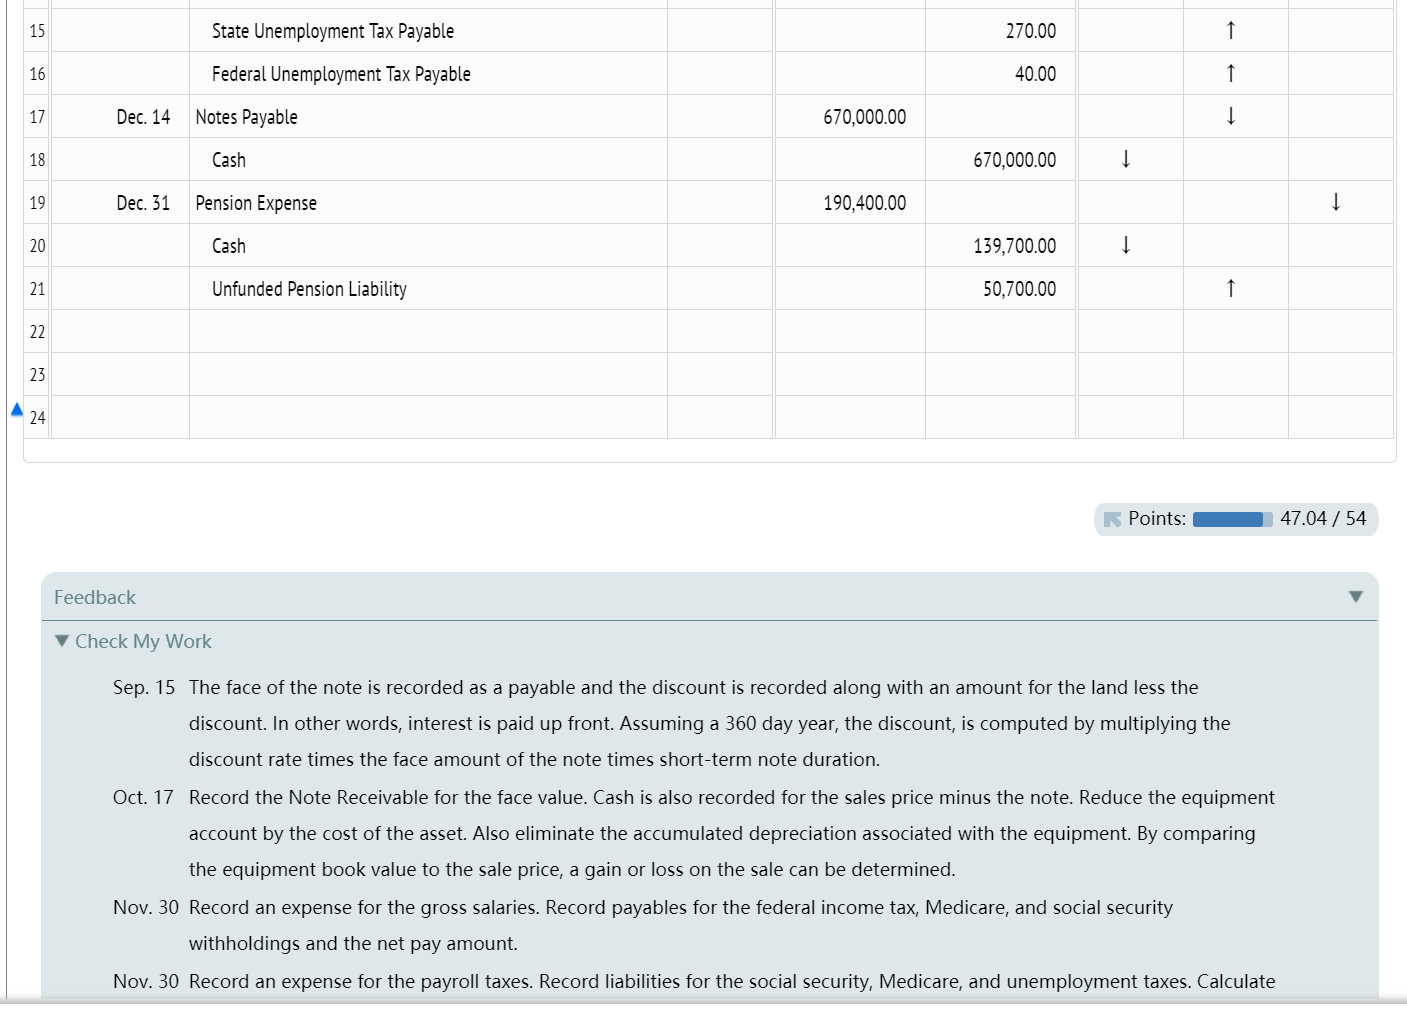Click the down arrow on the Pension Expense row

1336,202
